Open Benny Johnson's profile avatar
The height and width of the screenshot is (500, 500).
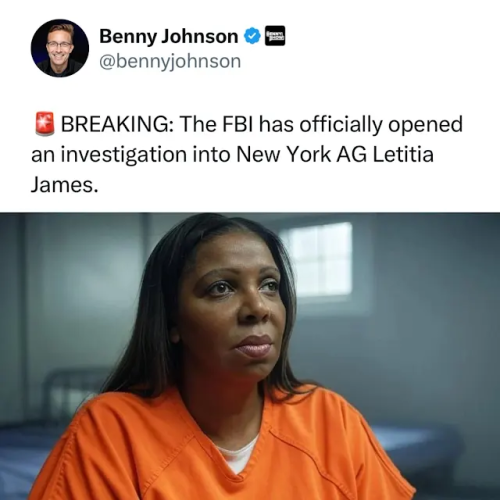[60, 48]
